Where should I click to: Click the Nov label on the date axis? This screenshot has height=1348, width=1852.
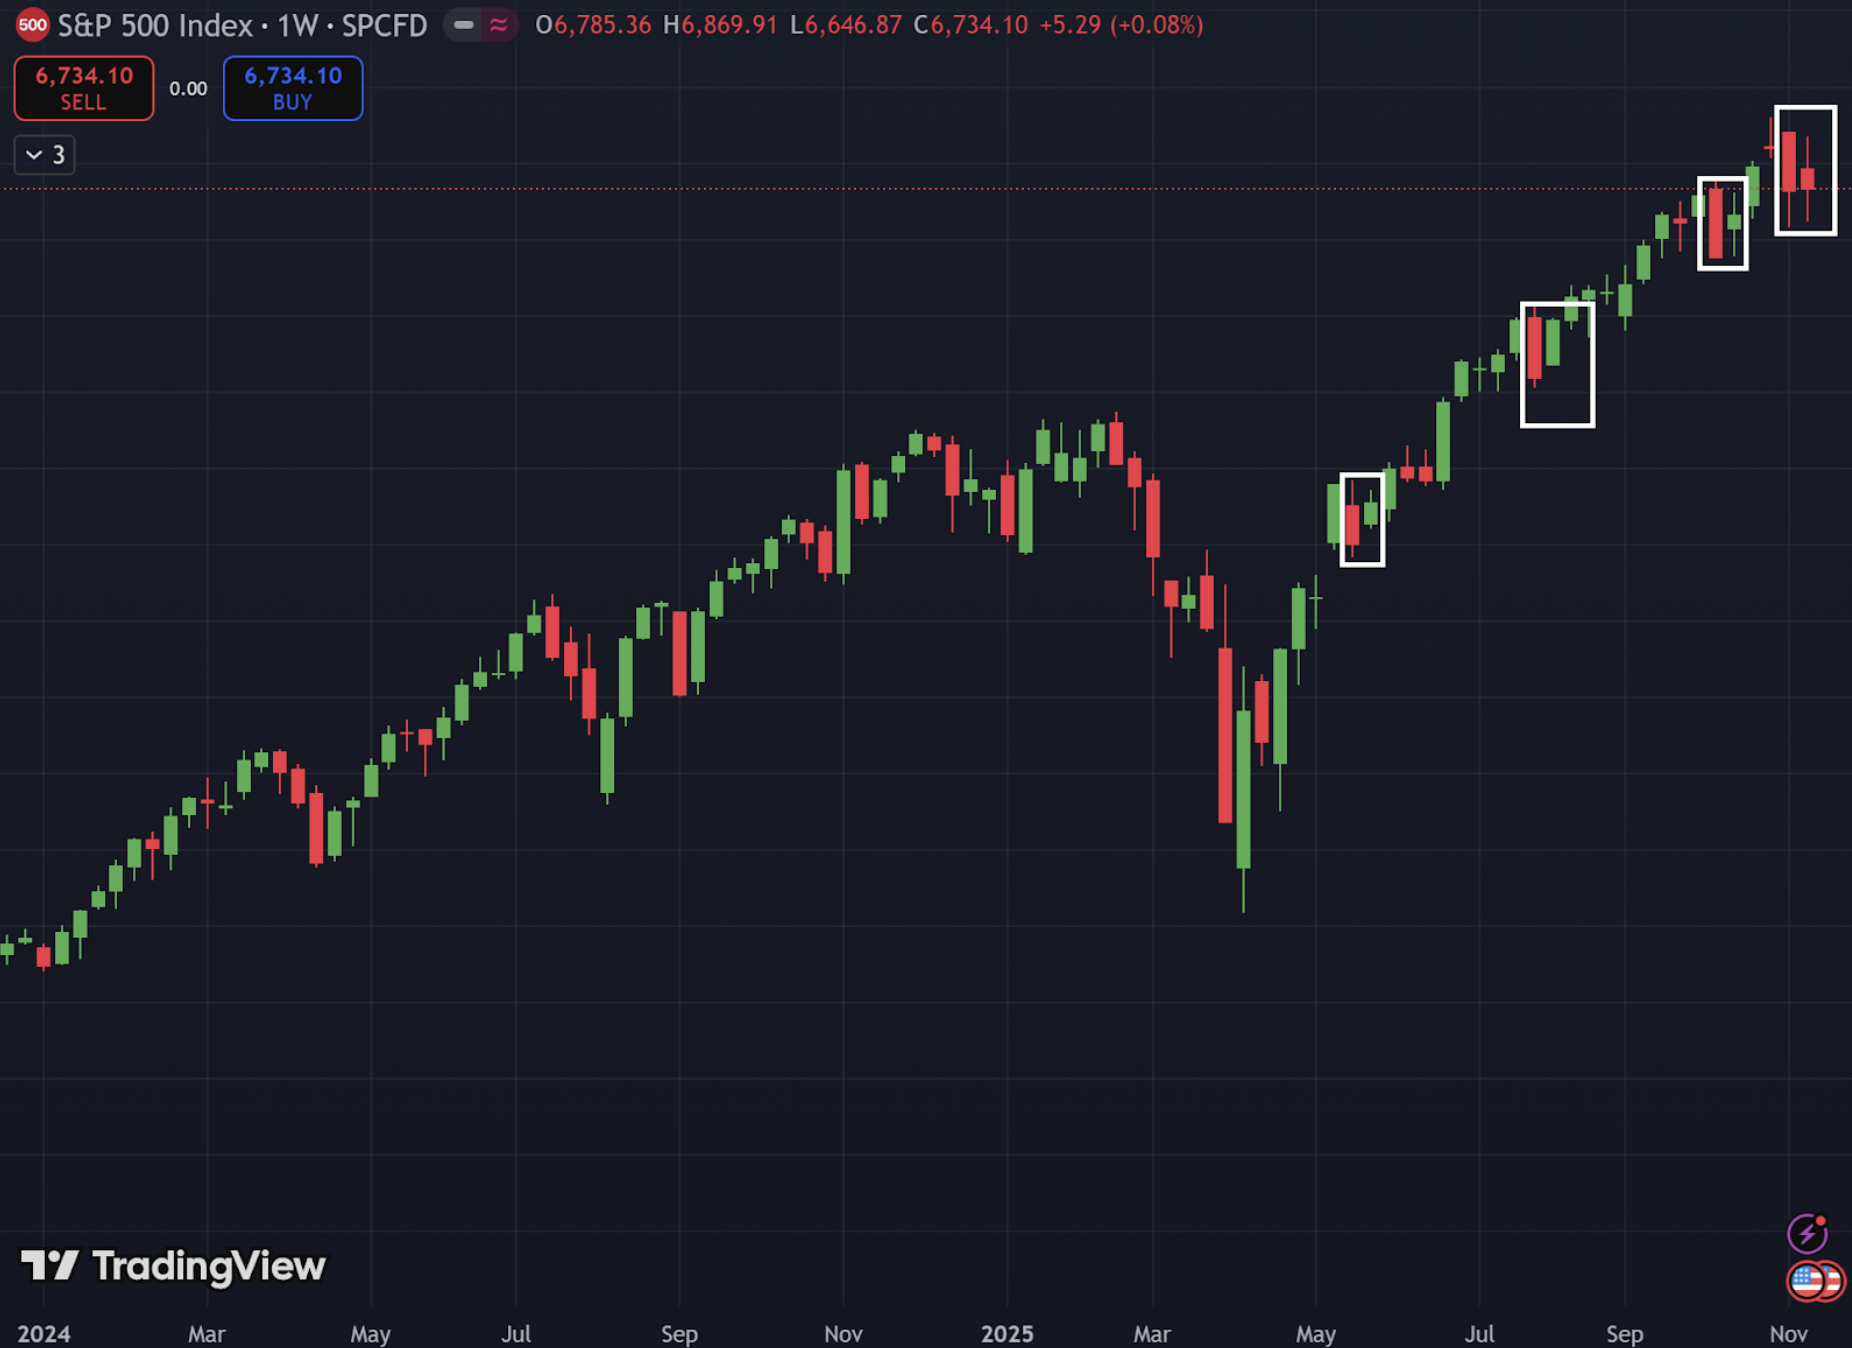1789,1335
